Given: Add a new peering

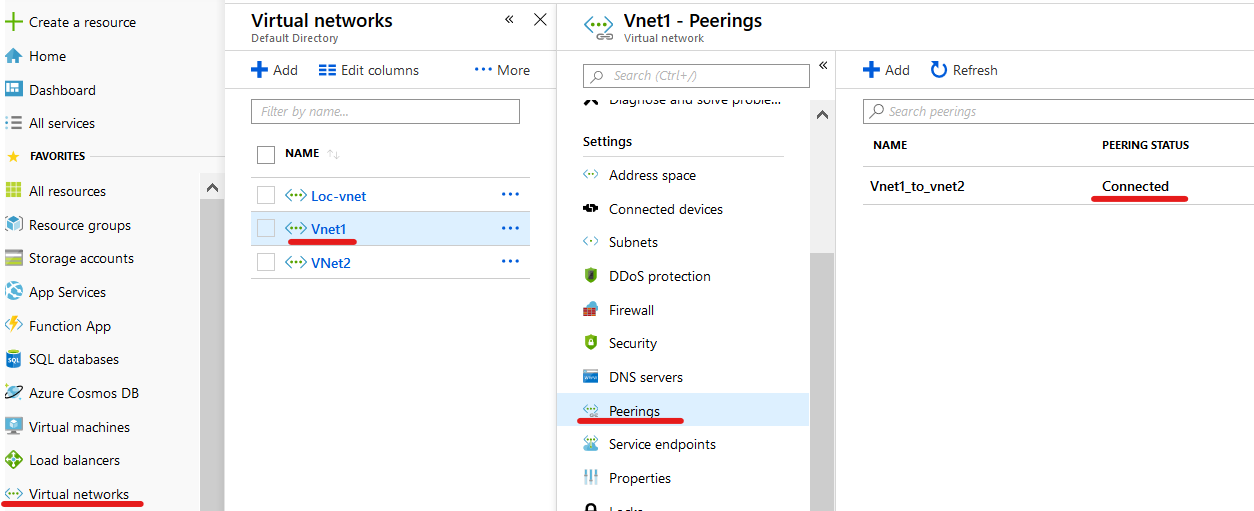Looking at the screenshot, I should pyautogui.click(x=886, y=70).
